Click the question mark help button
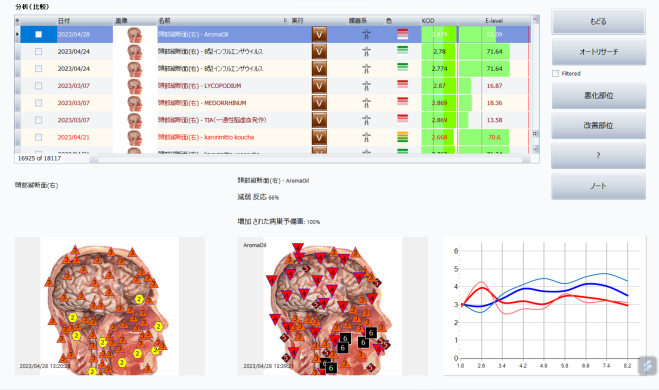Screen dimensions: 659x390 click(598, 155)
